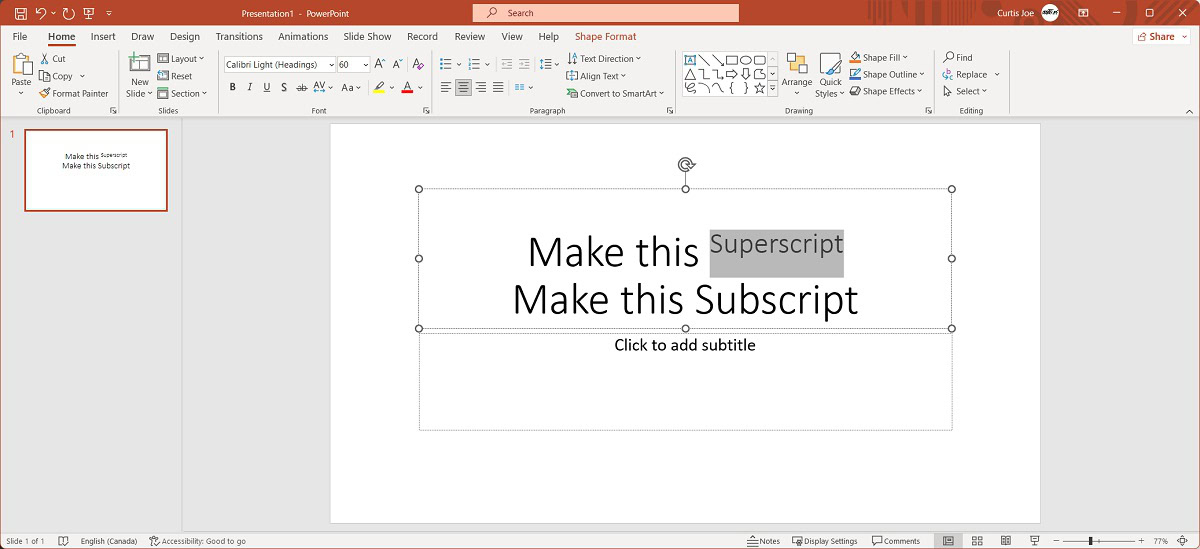Click the Format Painter tool
Image resolution: width=1200 pixels, height=549 pixels.
(x=73, y=93)
